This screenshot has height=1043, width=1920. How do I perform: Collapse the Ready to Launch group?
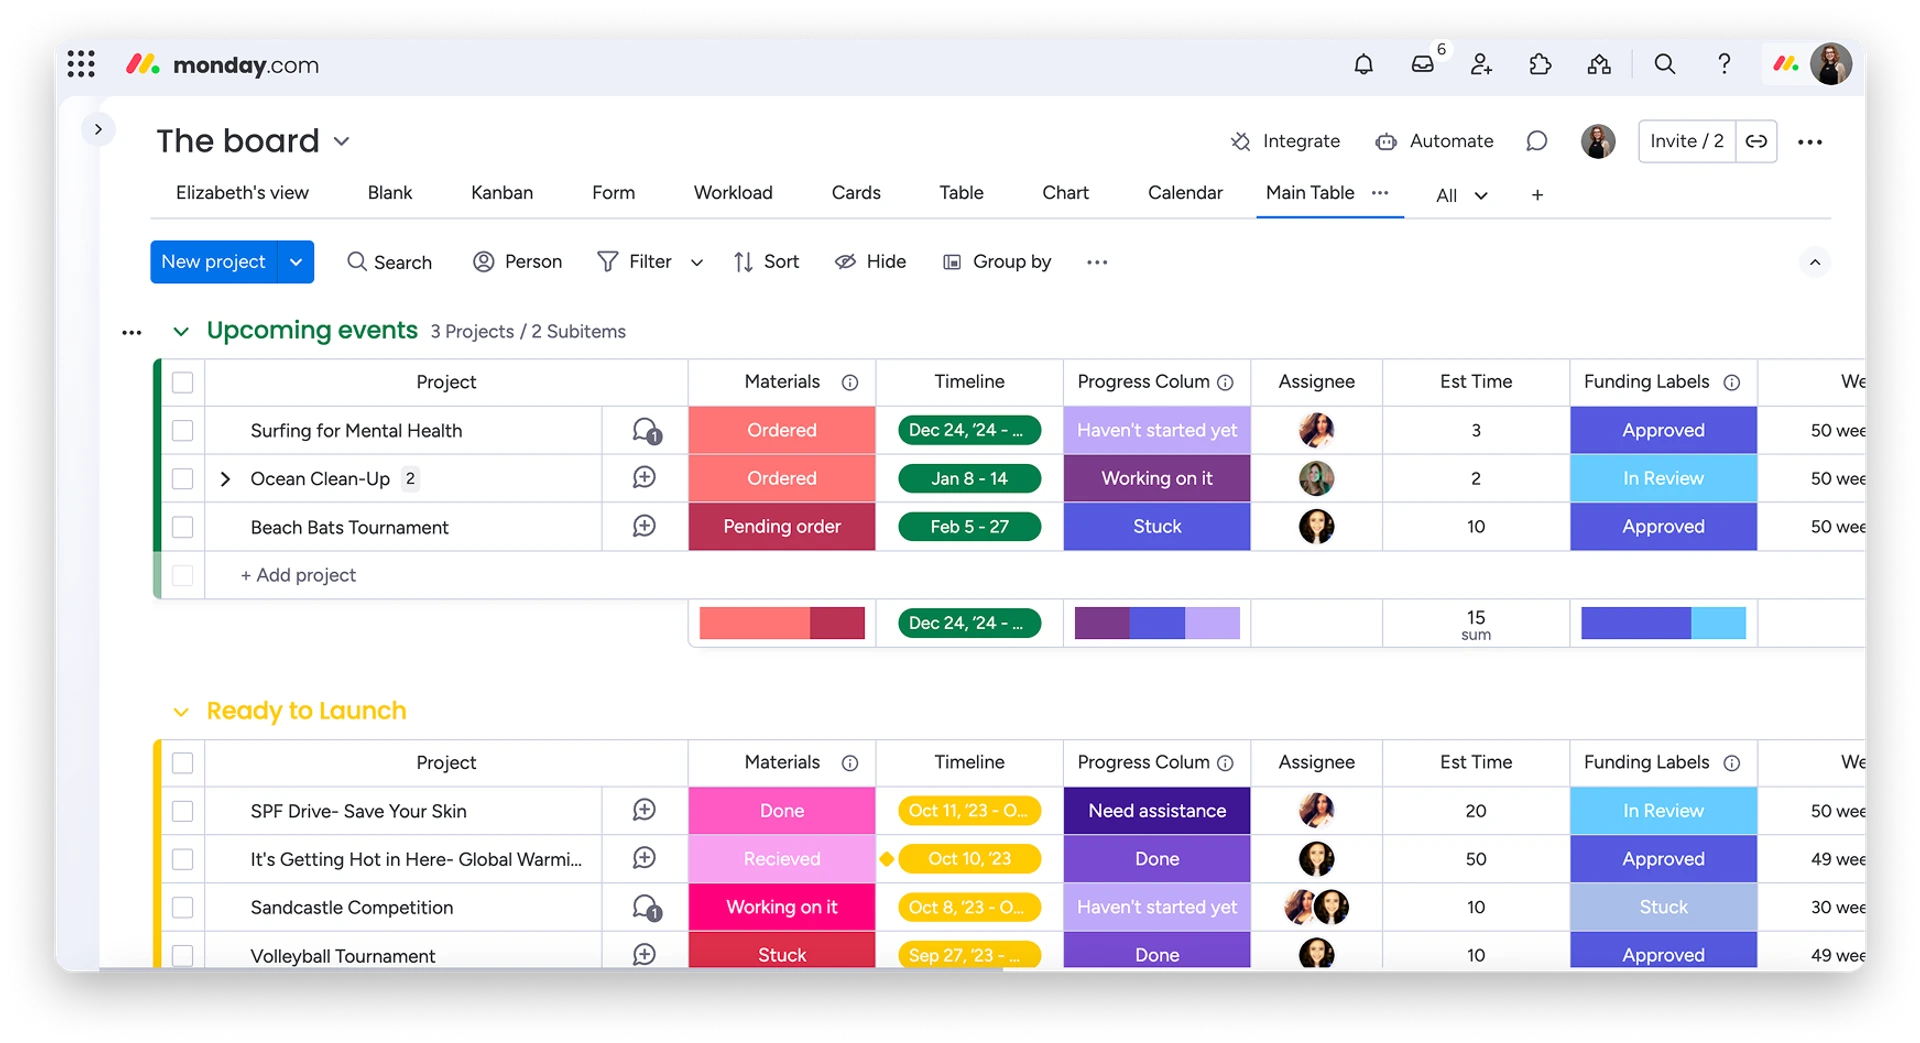(181, 712)
